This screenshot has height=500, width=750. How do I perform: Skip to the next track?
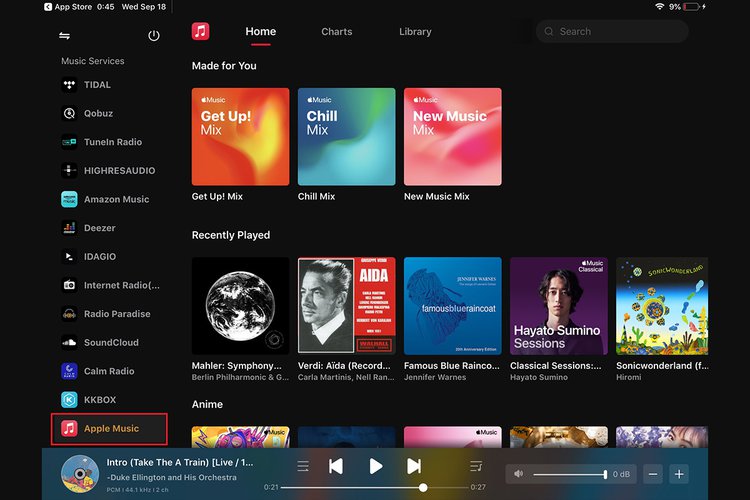pyautogui.click(x=414, y=466)
